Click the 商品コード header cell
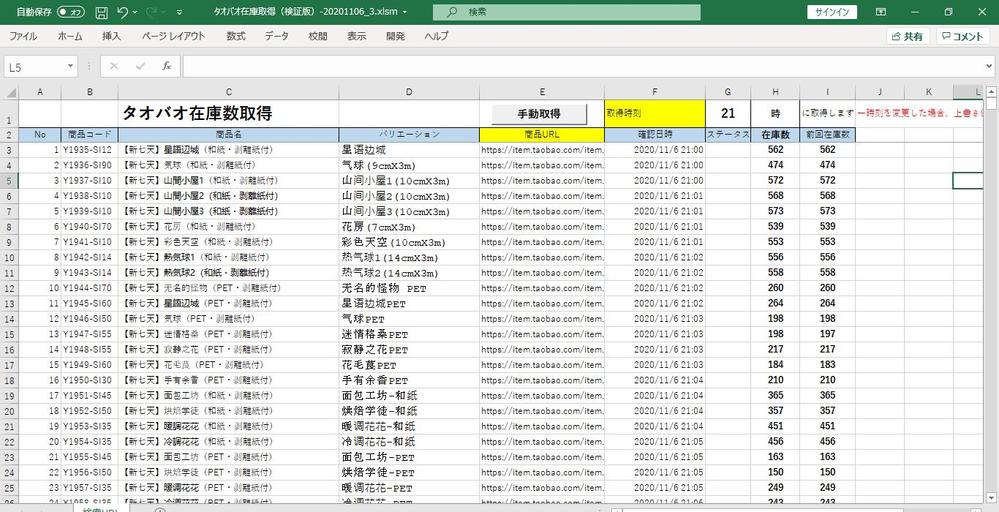The width and height of the screenshot is (999, 512). [90, 134]
